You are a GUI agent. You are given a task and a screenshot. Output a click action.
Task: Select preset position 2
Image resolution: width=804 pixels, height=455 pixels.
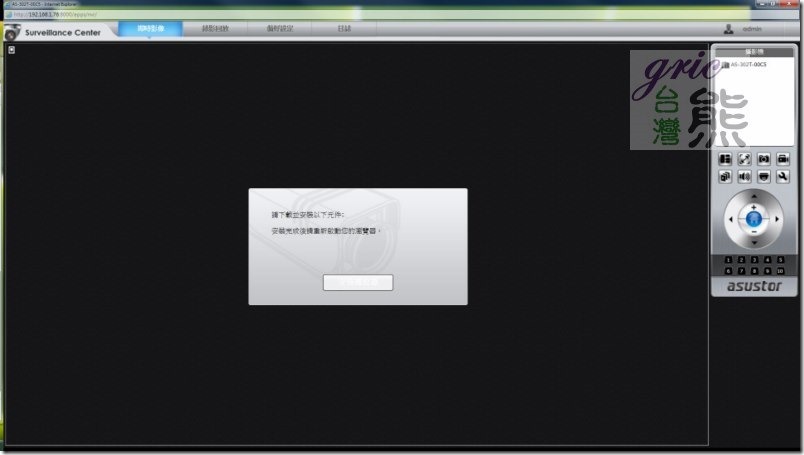click(x=741, y=260)
